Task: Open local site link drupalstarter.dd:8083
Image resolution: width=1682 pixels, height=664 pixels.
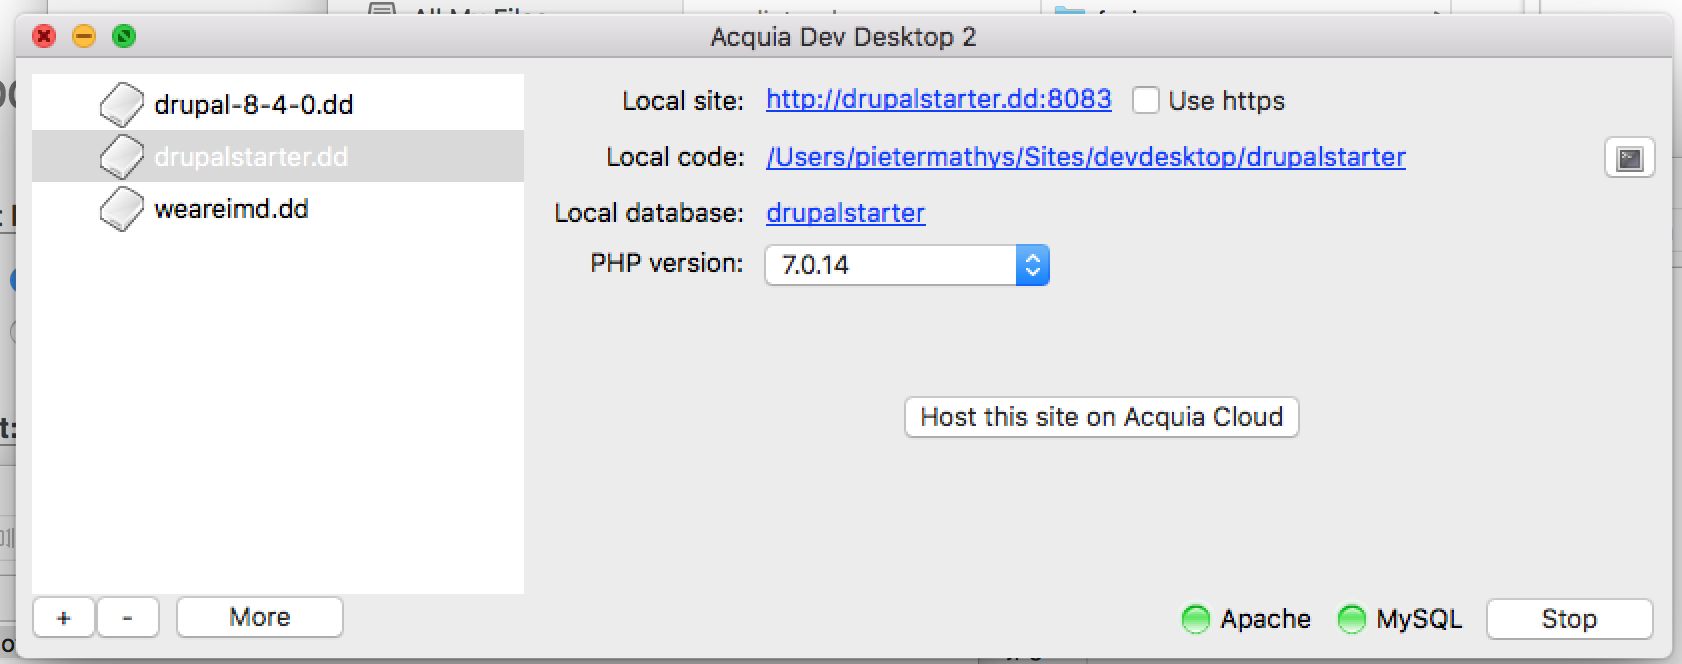Action: click(938, 100)
